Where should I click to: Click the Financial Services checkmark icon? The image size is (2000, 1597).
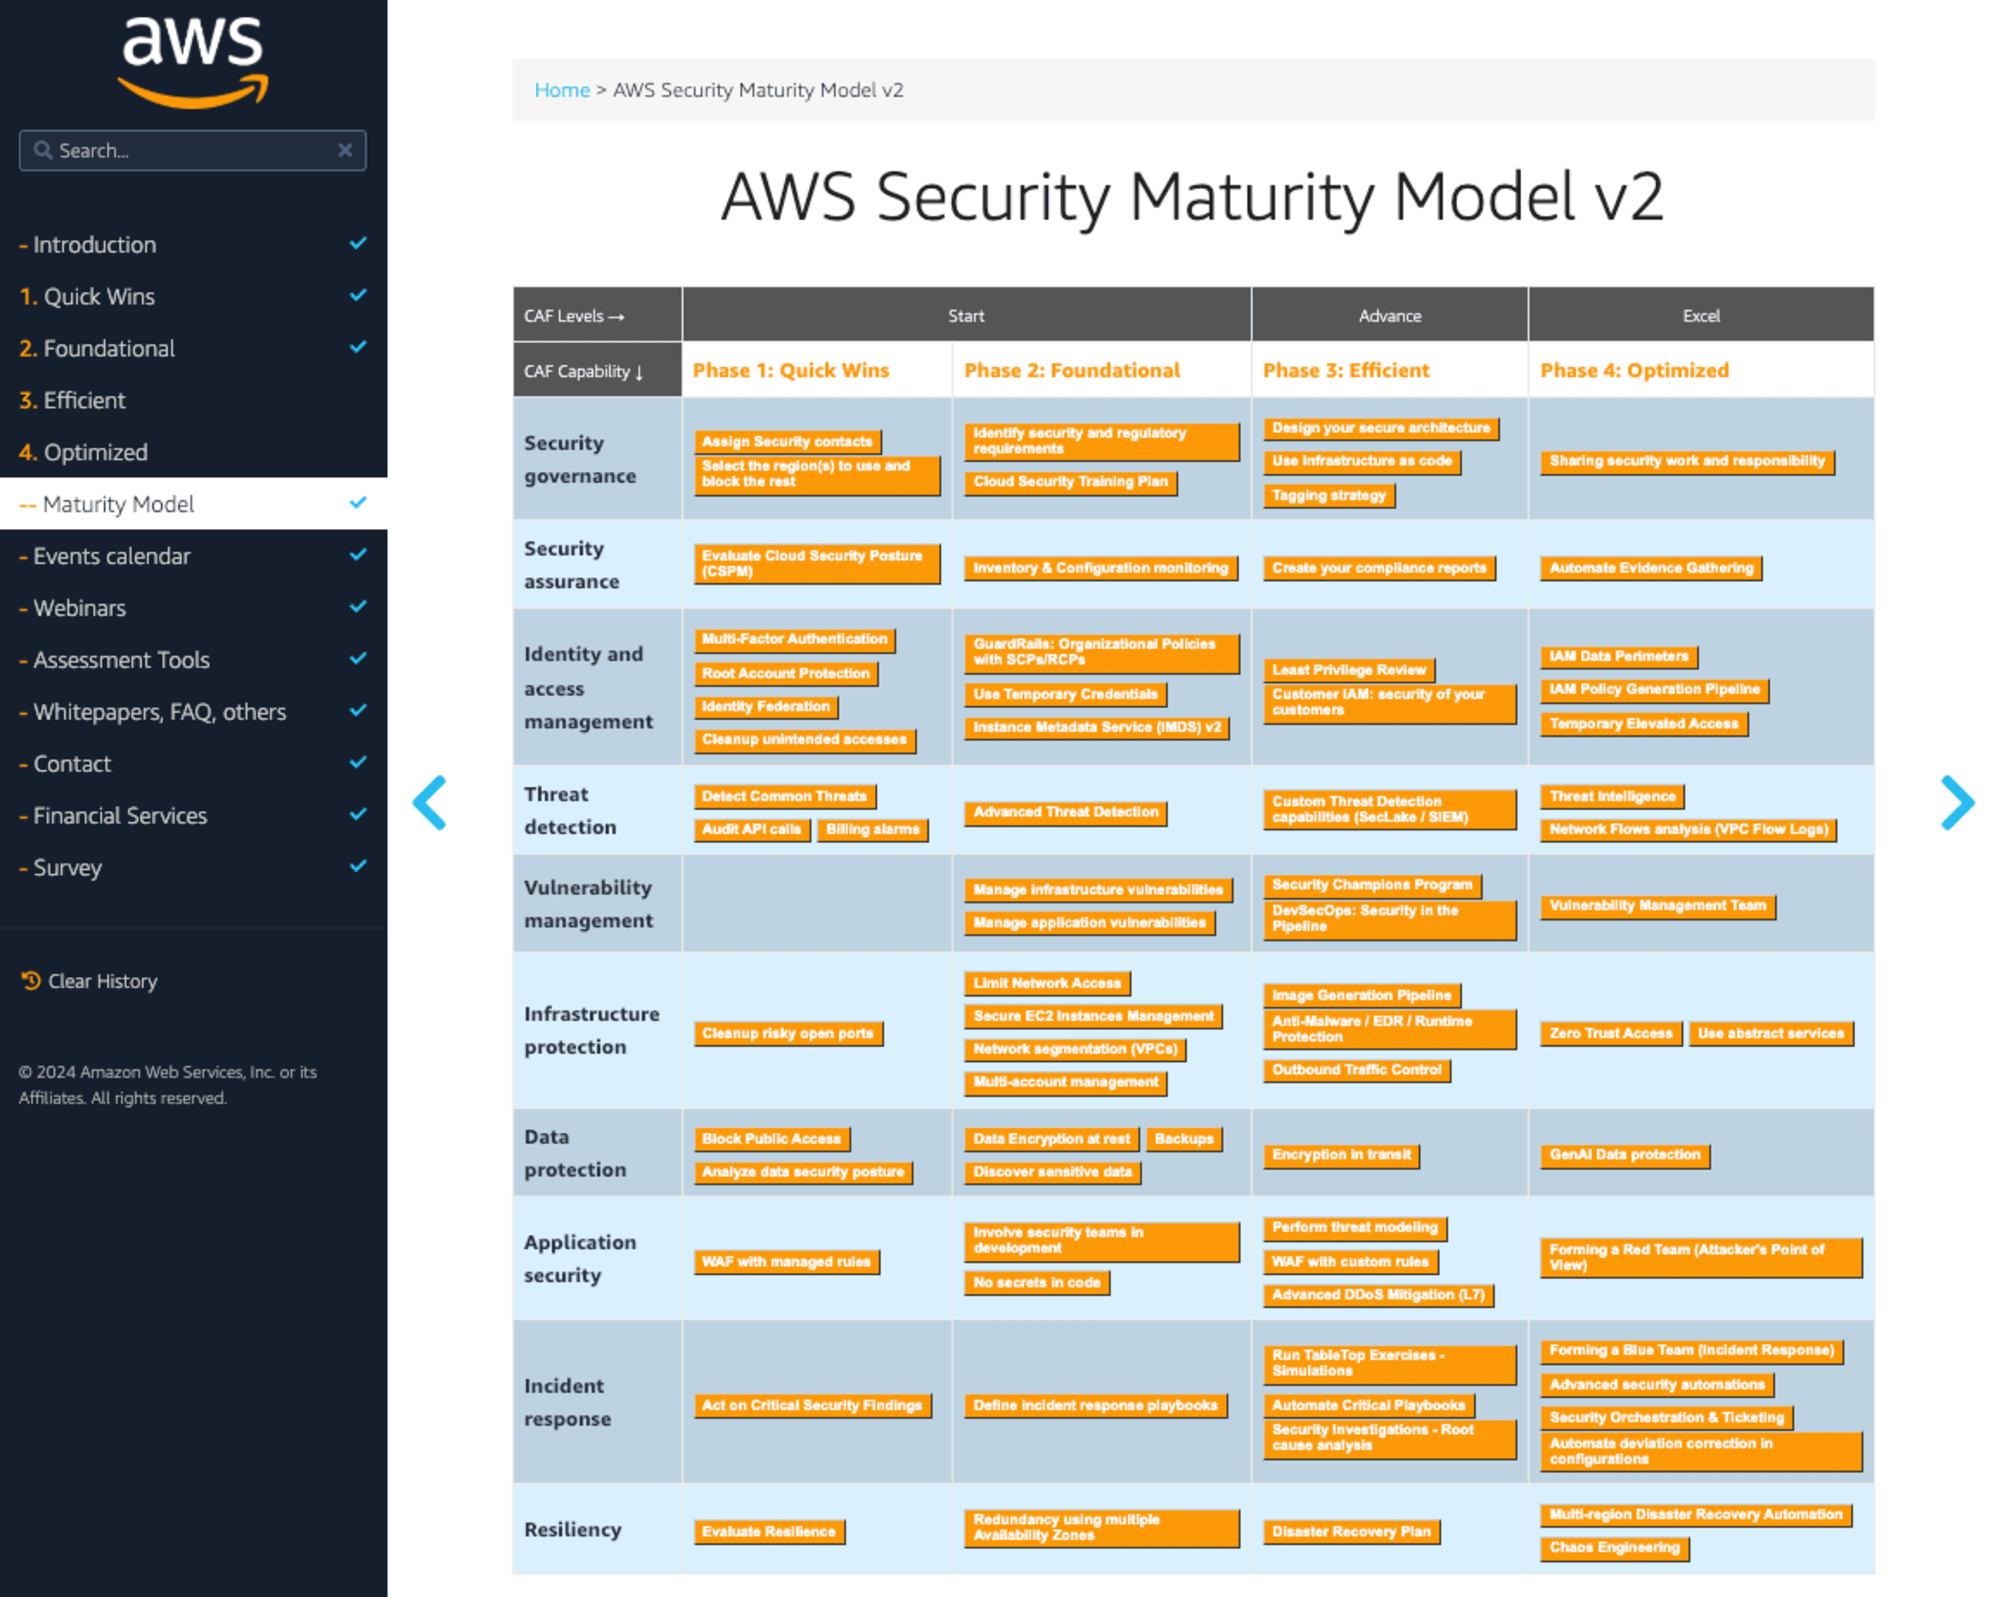coord(358,815)
